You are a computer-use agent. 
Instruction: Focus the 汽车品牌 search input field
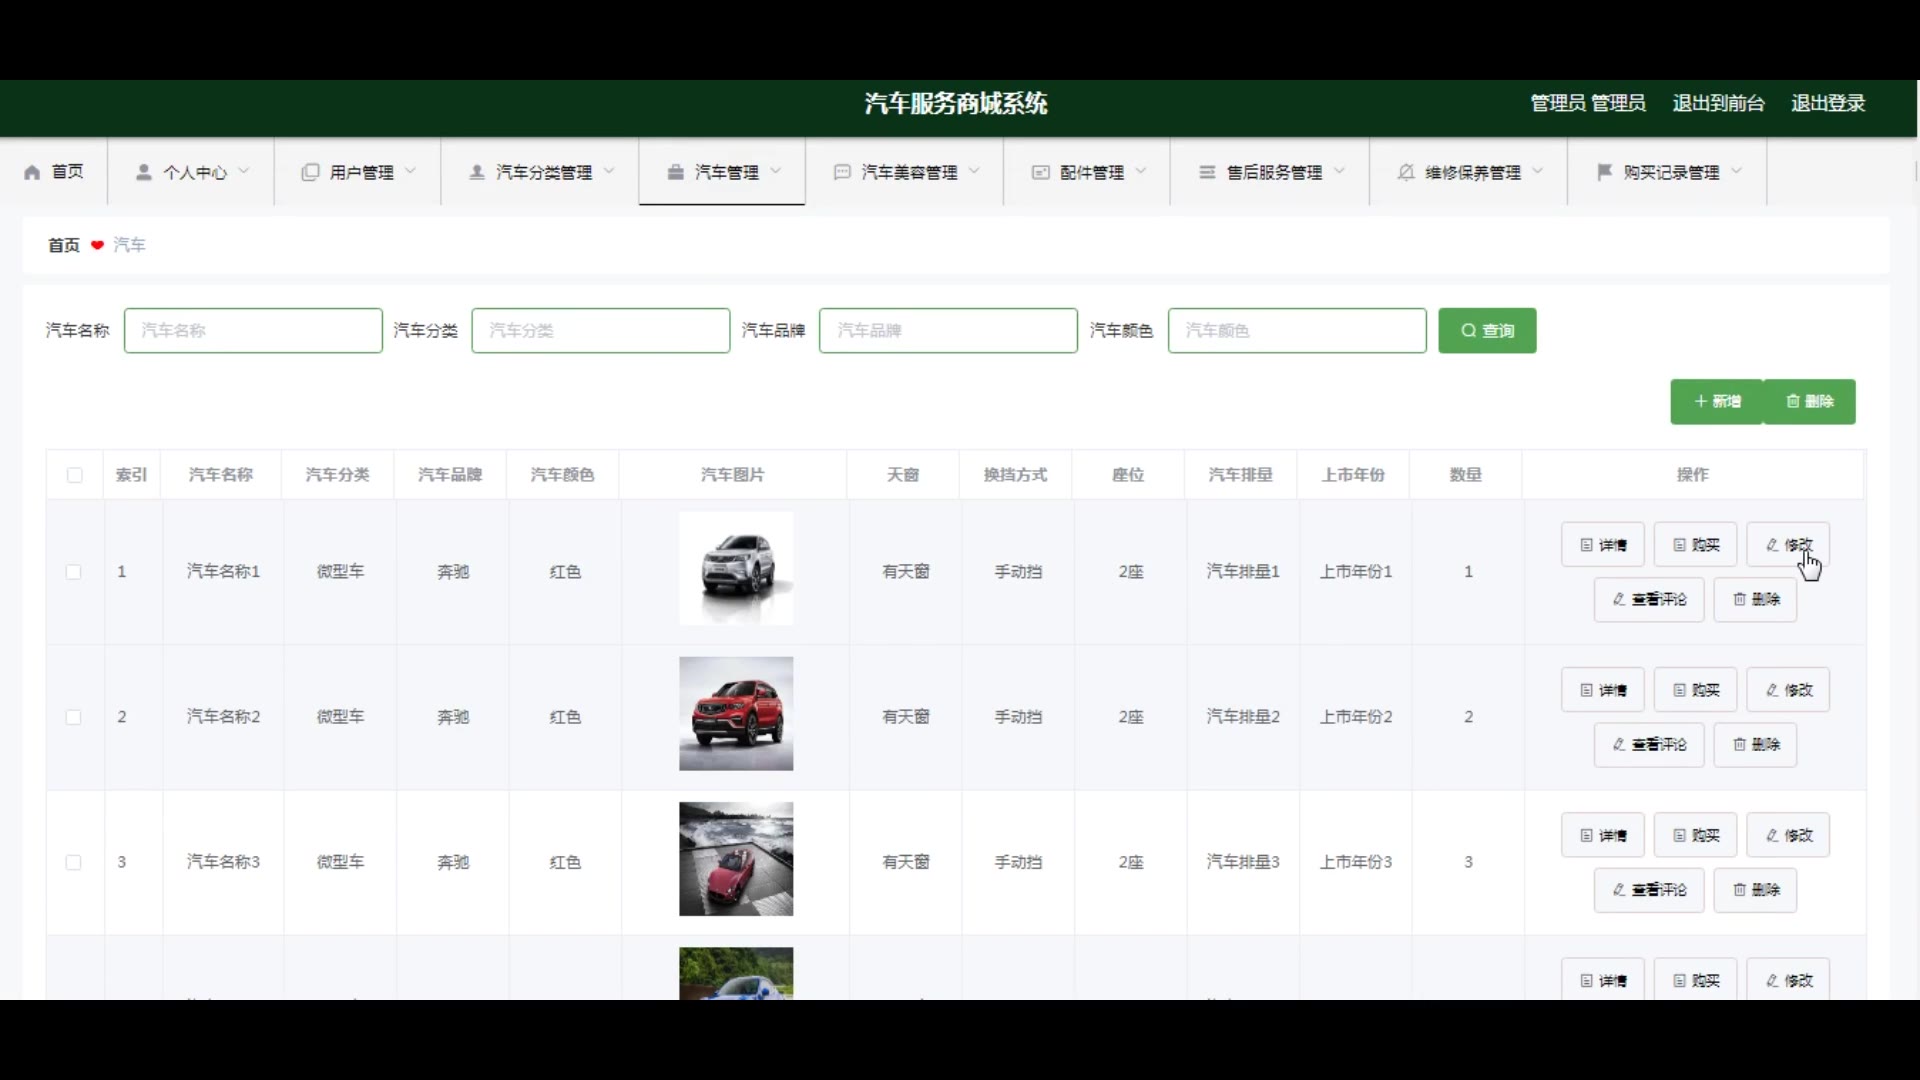[947, 330]
